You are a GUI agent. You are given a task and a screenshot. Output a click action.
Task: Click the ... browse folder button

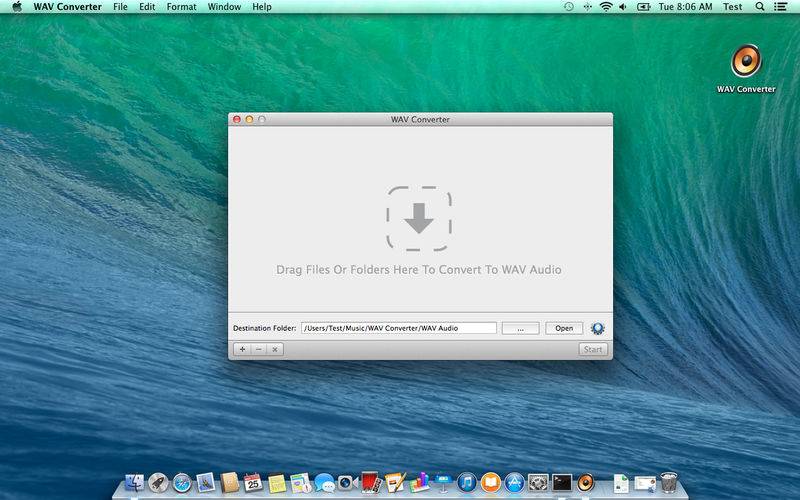520,328
